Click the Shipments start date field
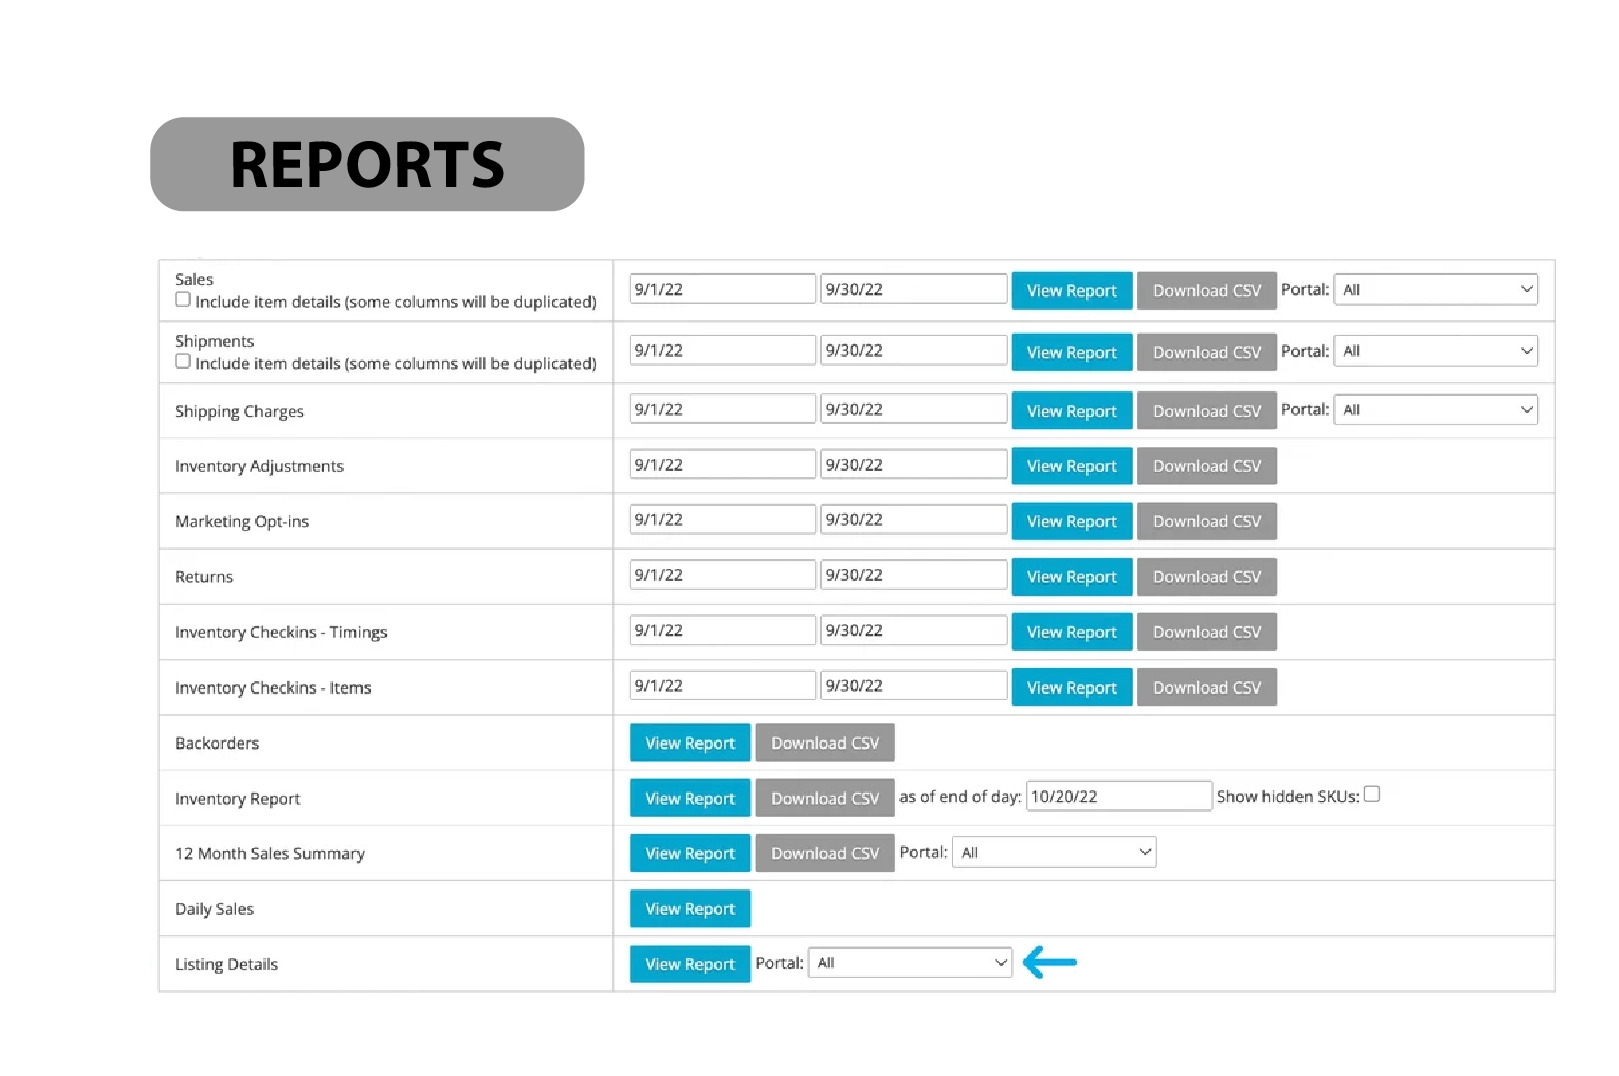 [x=723, y=351]
